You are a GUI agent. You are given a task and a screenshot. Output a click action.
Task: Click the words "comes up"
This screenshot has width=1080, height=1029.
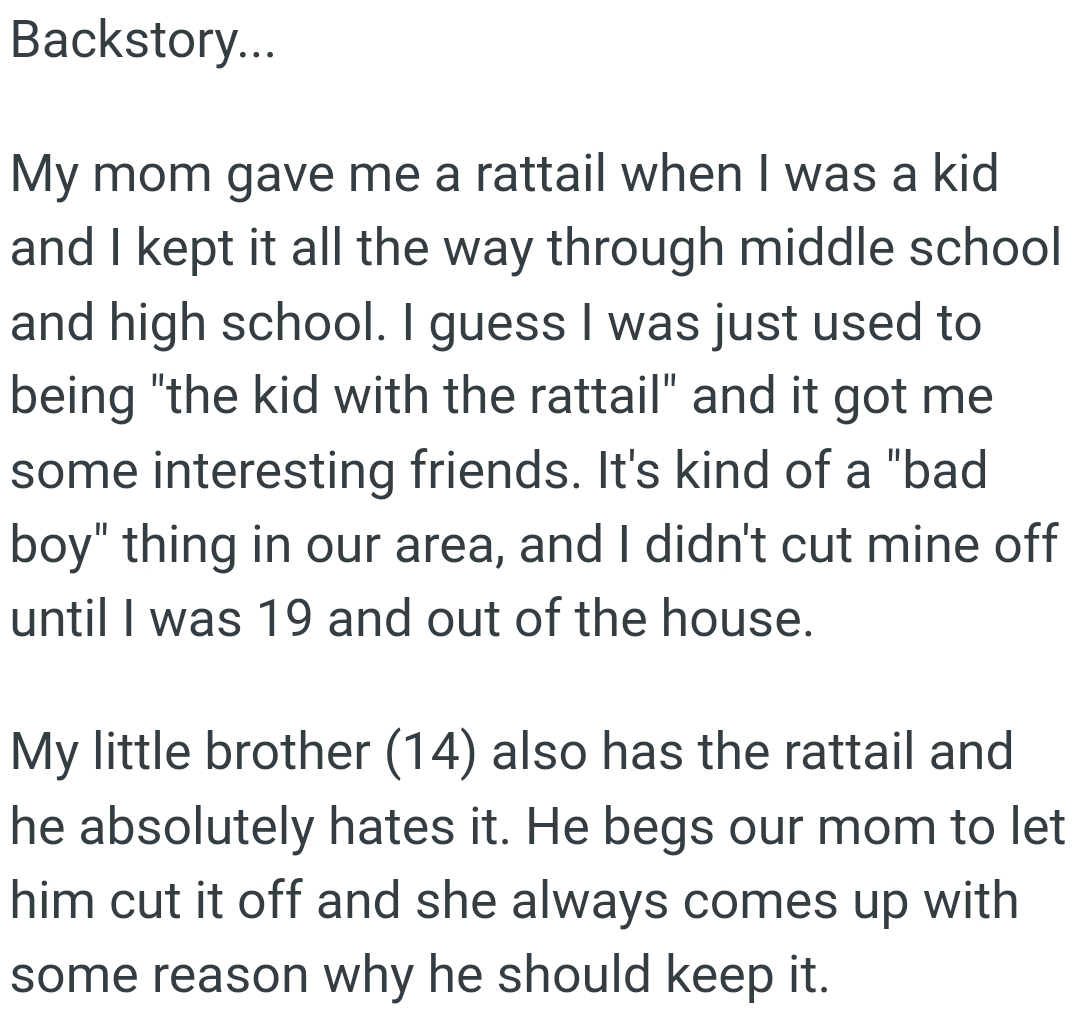click(x=813, y=900)
